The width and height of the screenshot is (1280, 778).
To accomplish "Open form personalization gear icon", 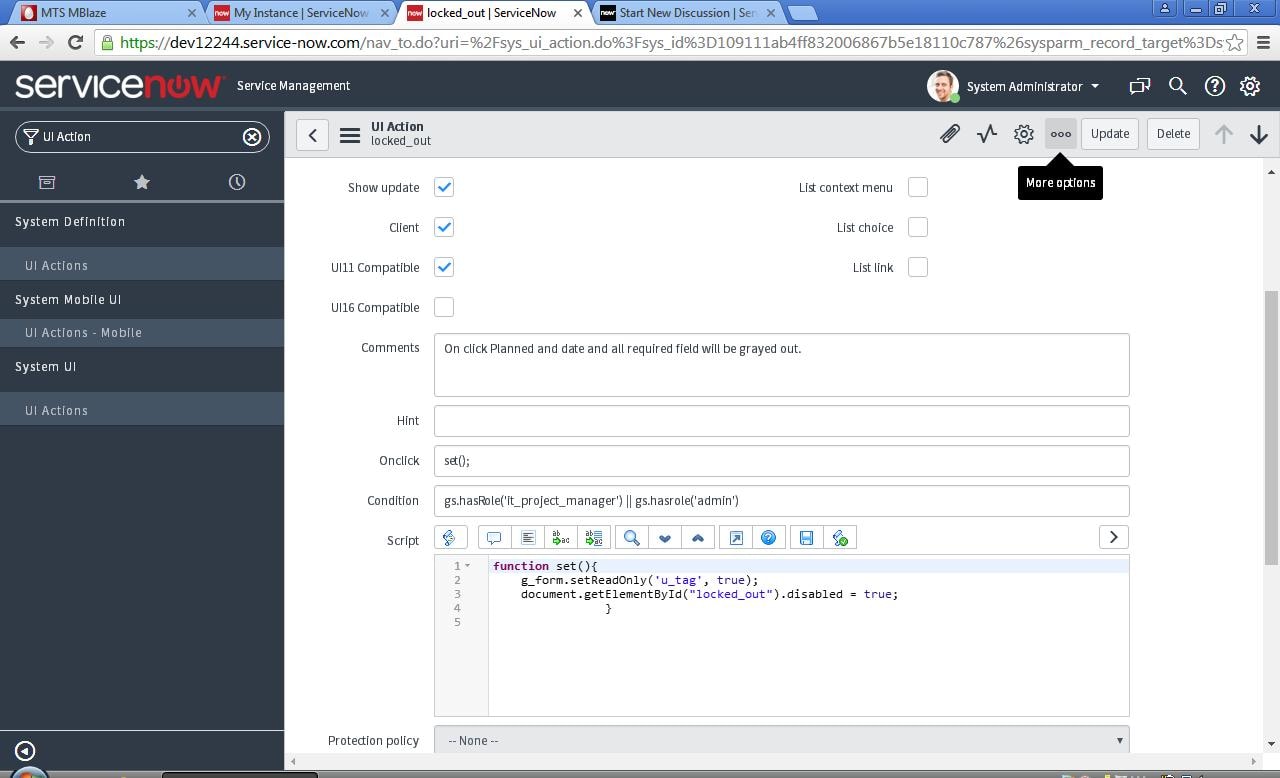I will 1024,134.
